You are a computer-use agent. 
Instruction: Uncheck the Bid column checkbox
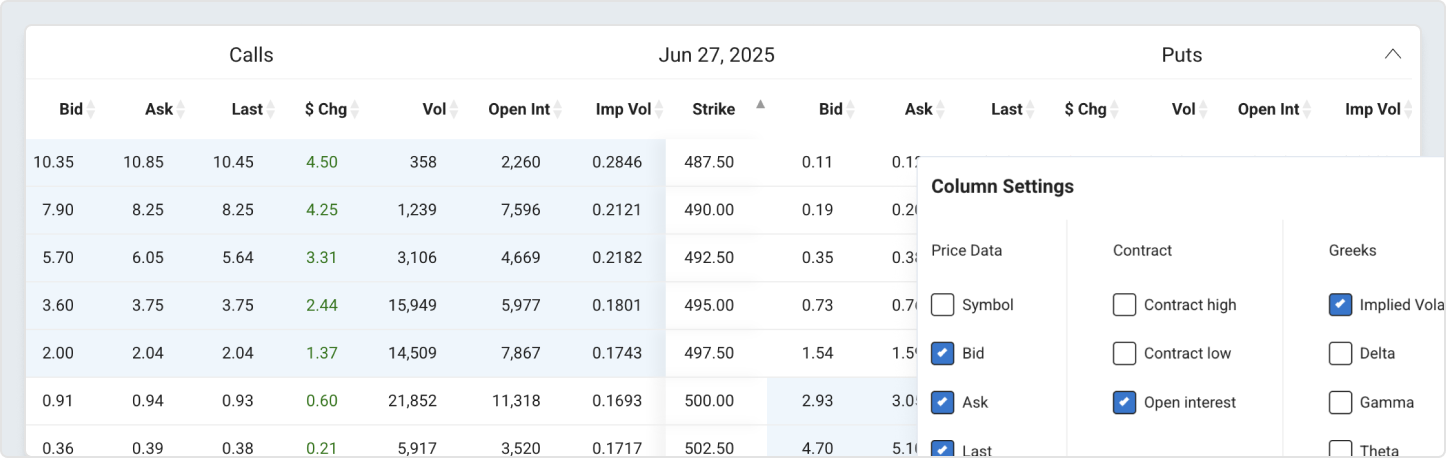click(942, 353)
